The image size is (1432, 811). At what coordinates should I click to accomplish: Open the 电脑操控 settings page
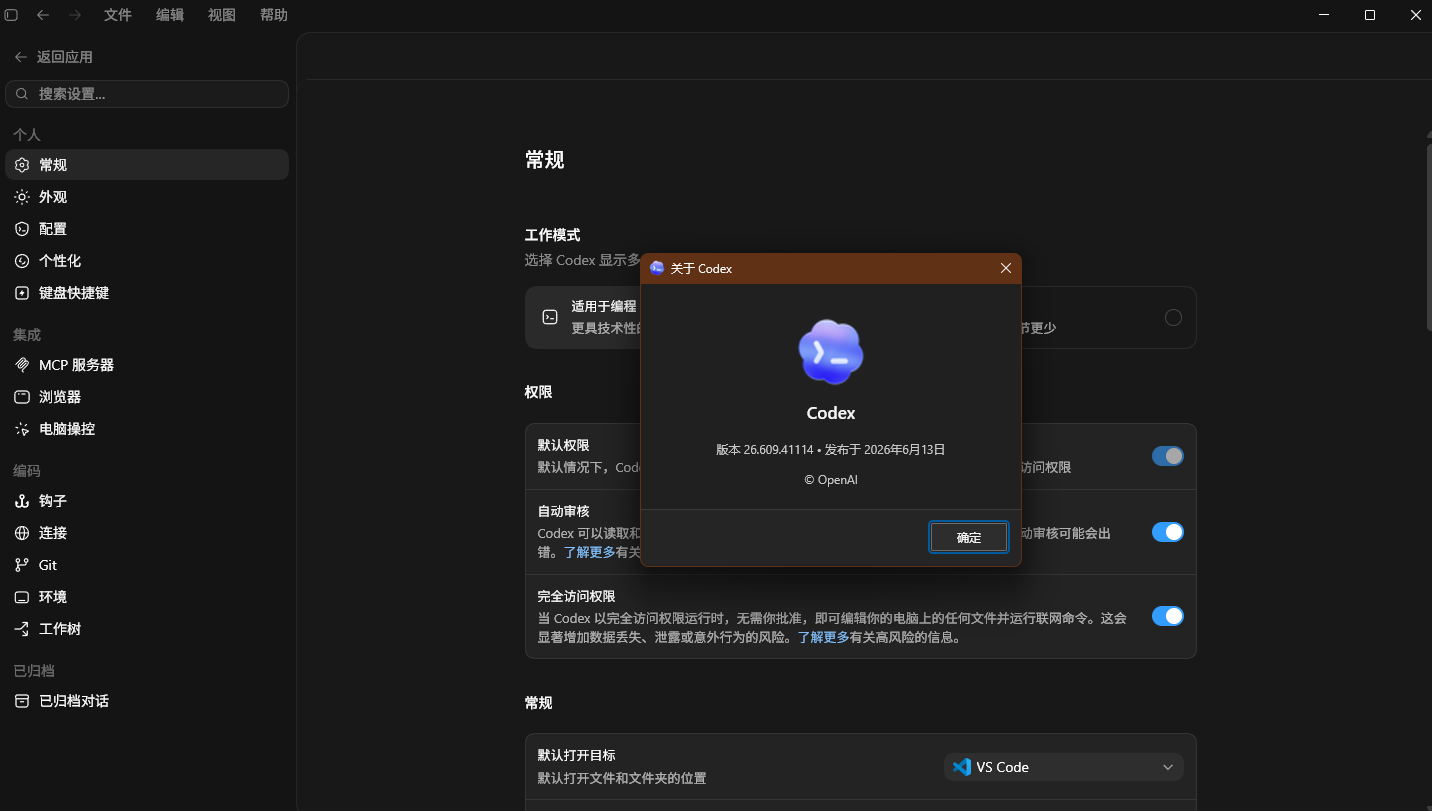pyautogui.click(x=147, y=429)
